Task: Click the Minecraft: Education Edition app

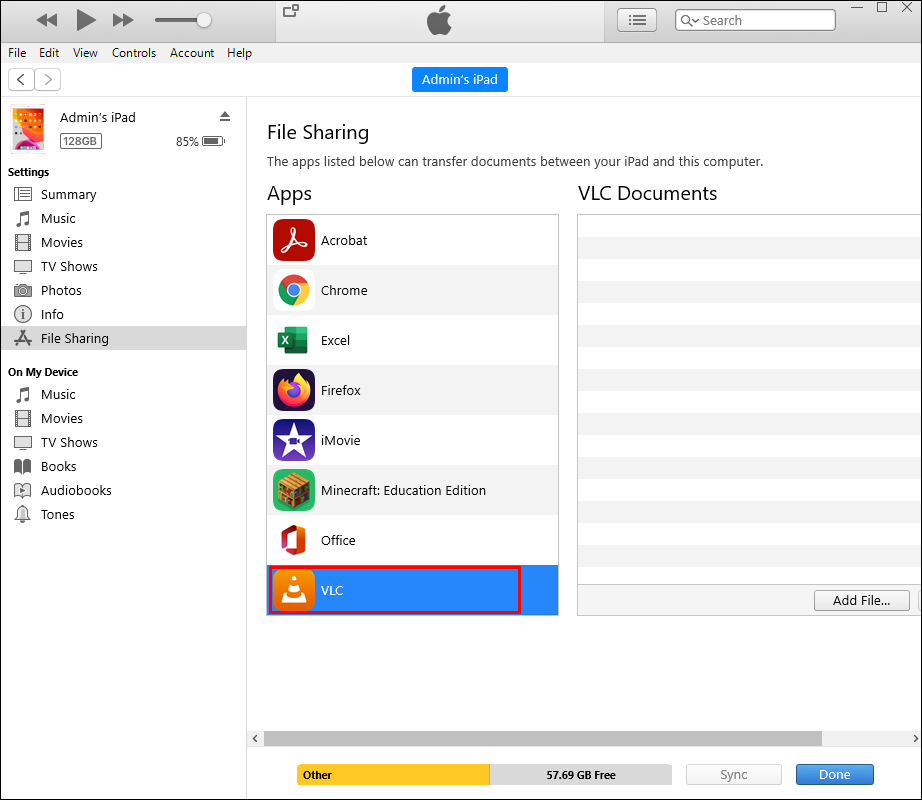Action: pos(412,490)
